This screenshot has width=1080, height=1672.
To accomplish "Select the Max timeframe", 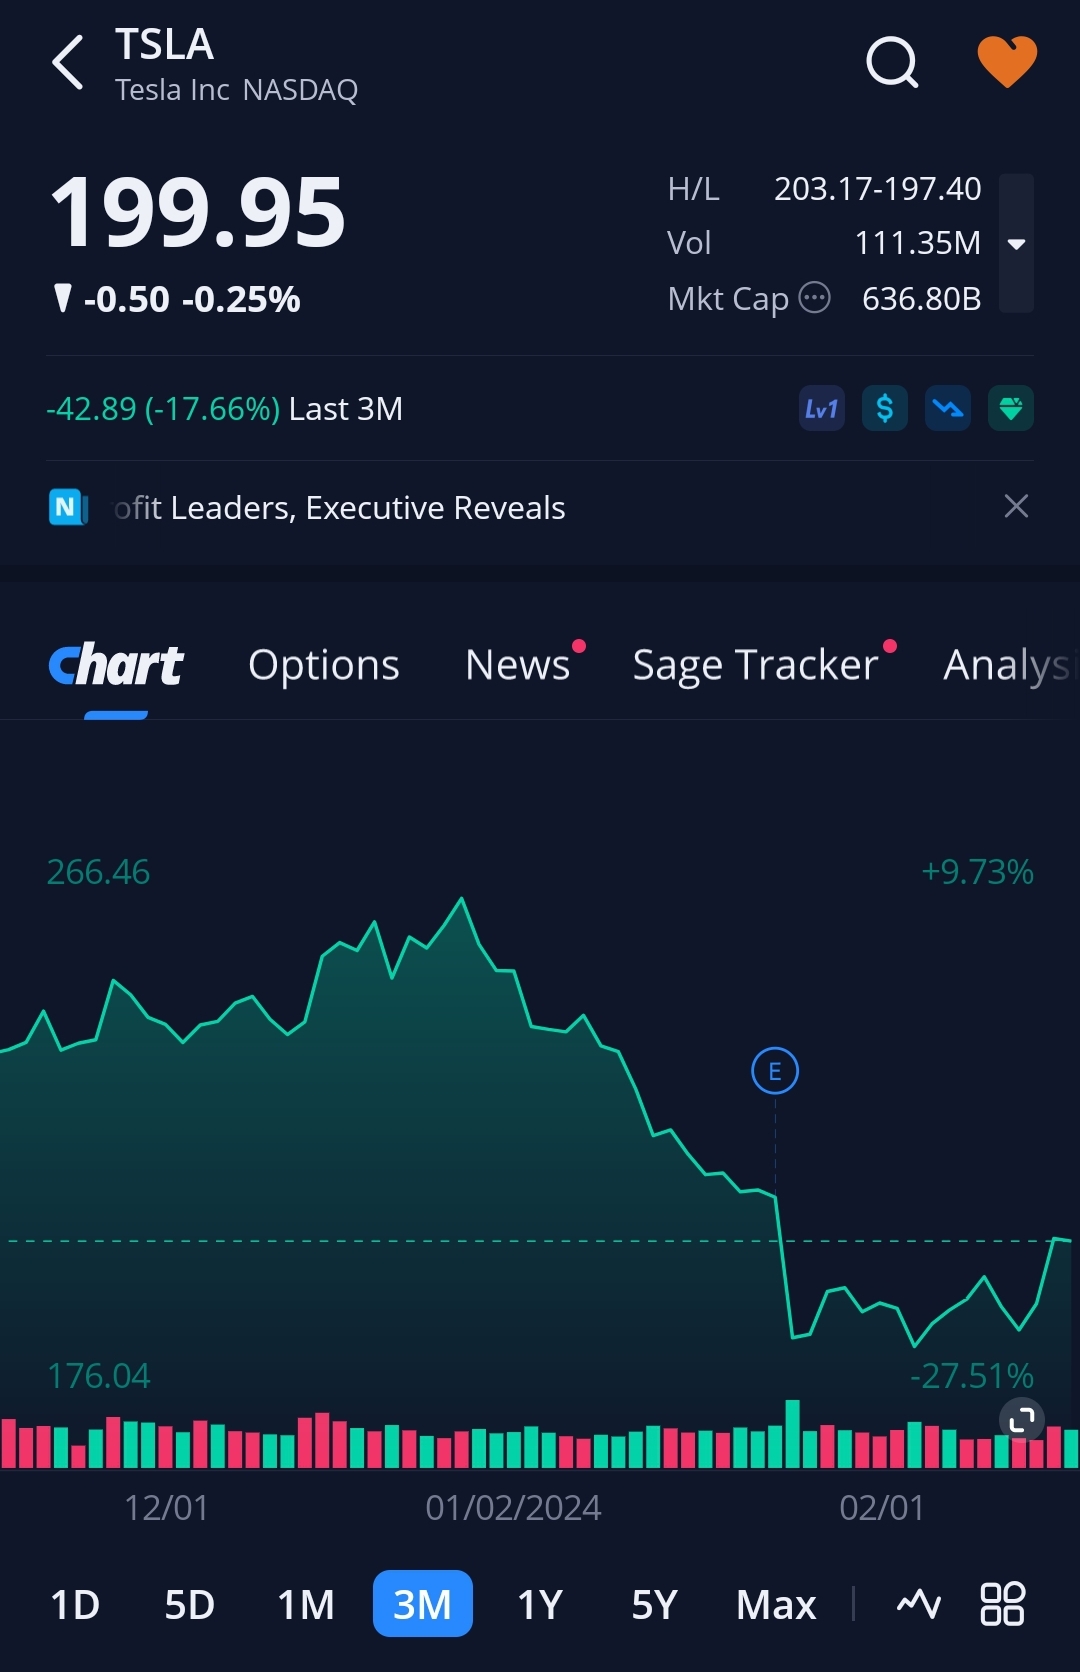I will pyautogui.click(x=776, y=1604).
